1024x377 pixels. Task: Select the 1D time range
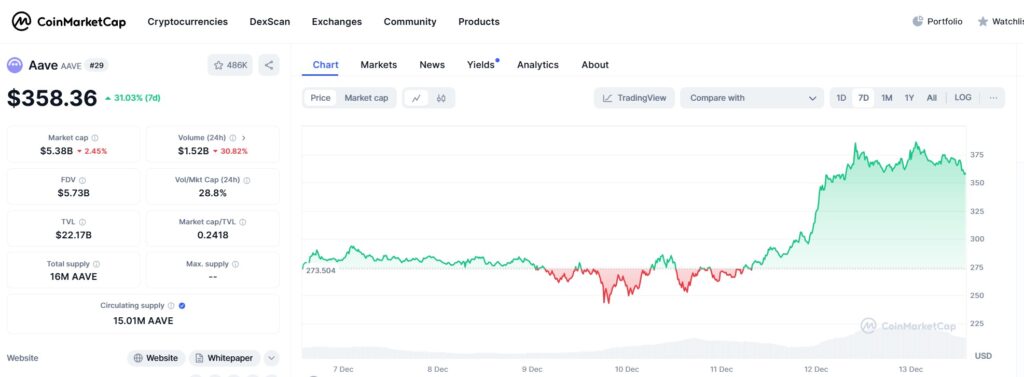coord(841,98)
